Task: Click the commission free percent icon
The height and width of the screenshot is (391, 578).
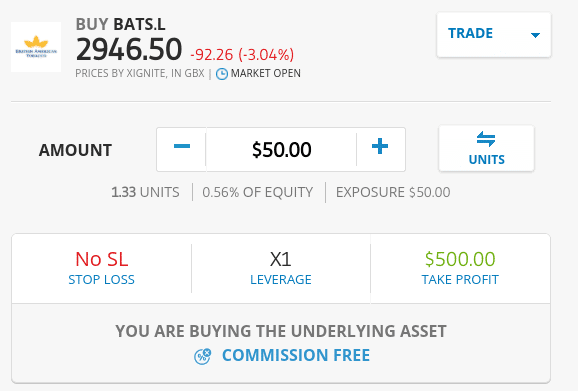Action: pyautogui.click(x=202, y=356)
